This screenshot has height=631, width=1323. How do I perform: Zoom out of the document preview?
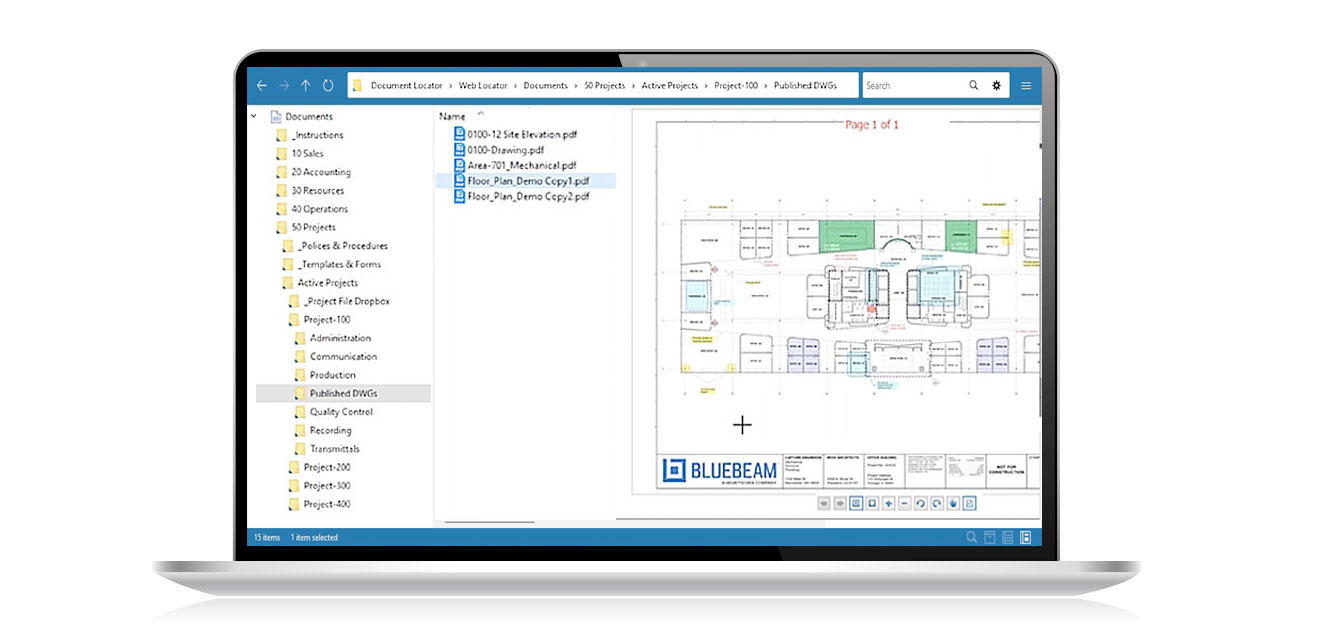pos(904,505)
